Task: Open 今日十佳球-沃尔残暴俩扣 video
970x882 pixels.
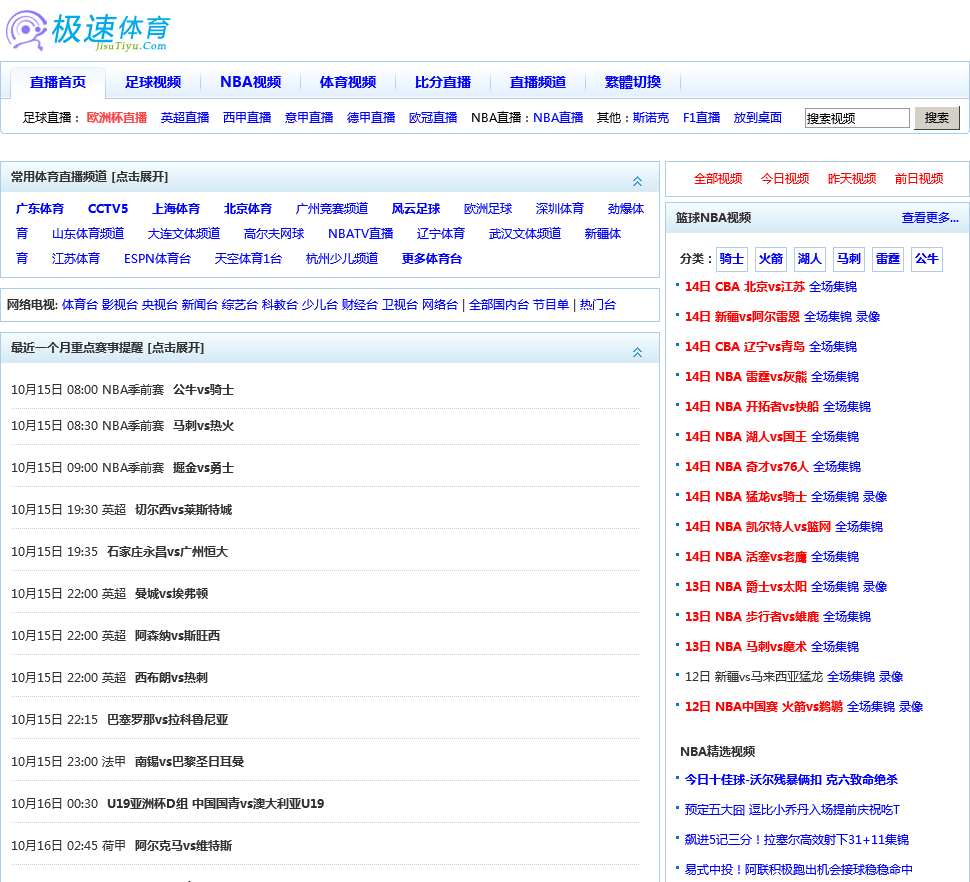Action: coord(791,779)
